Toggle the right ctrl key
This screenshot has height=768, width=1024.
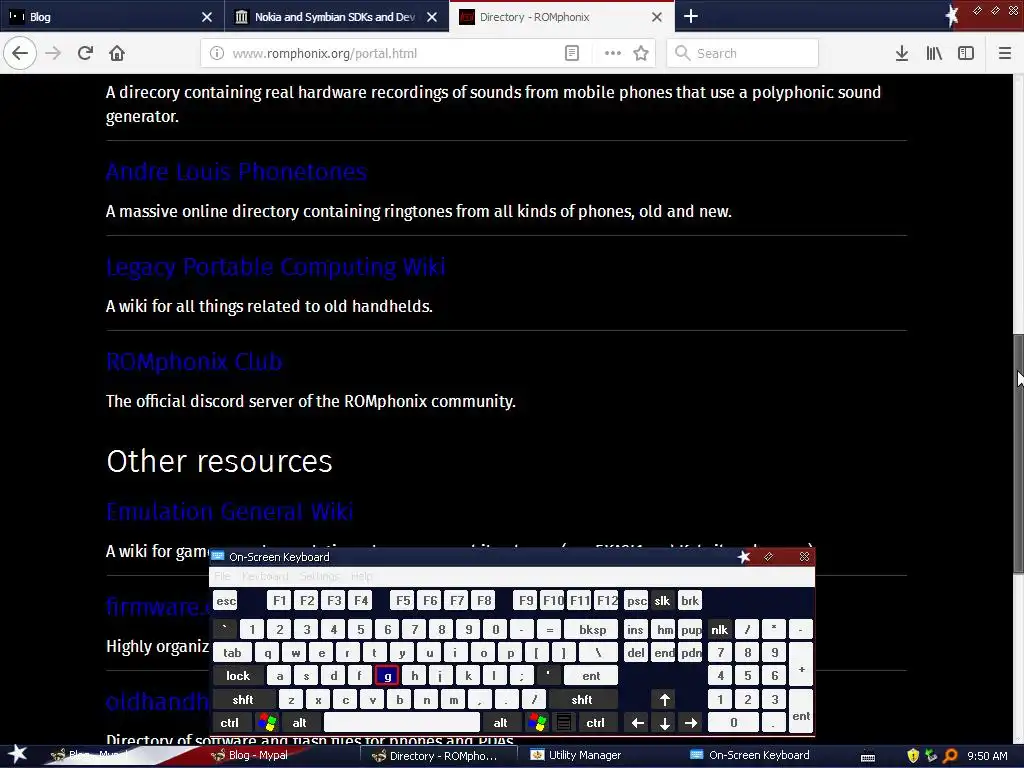595,723
